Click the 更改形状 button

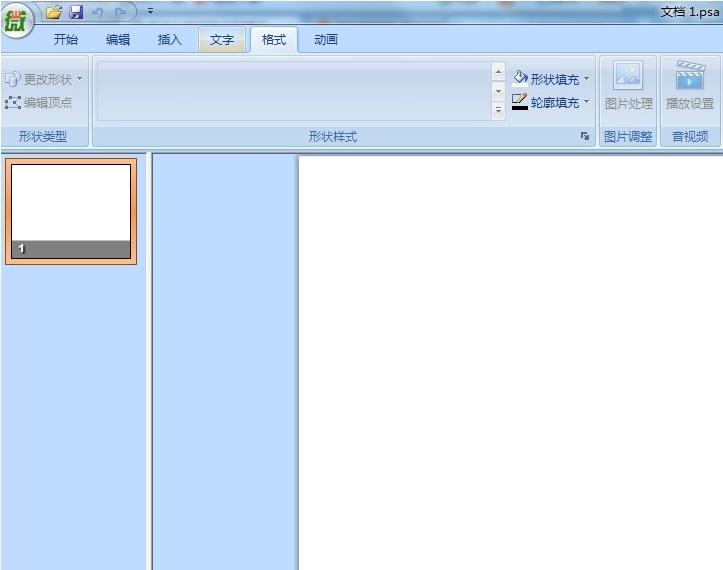click(x=44, y=79)
